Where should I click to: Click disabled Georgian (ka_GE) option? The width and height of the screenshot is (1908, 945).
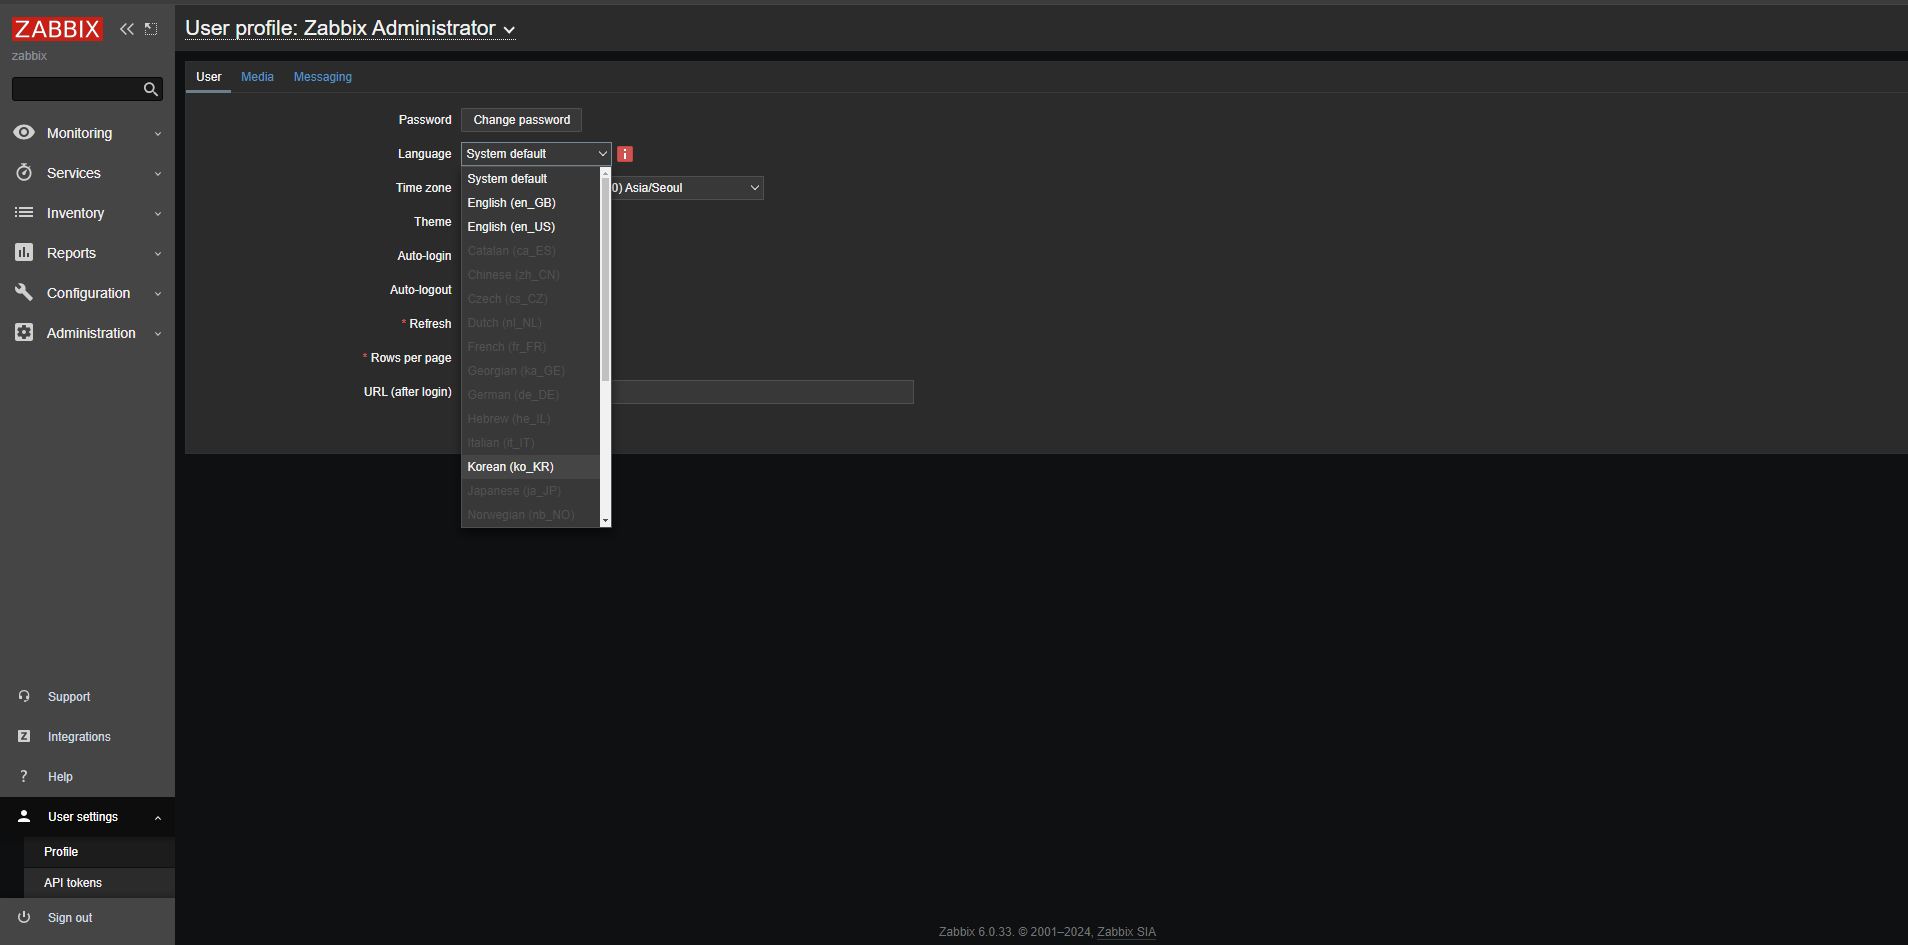(530, 371)
